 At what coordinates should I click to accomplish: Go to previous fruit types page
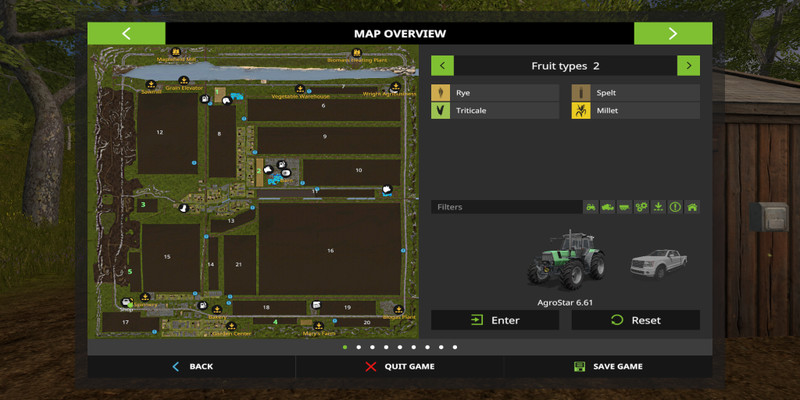(x=442, y=66)
